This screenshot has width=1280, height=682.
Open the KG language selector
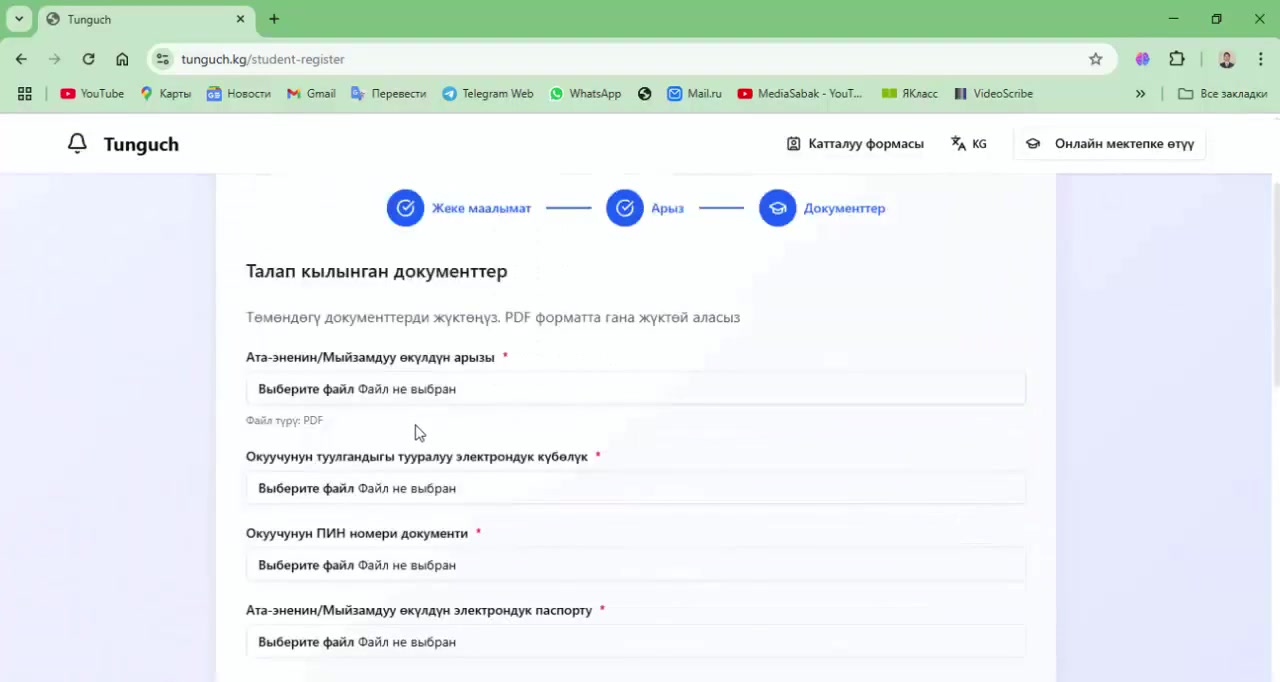(969, 144)
